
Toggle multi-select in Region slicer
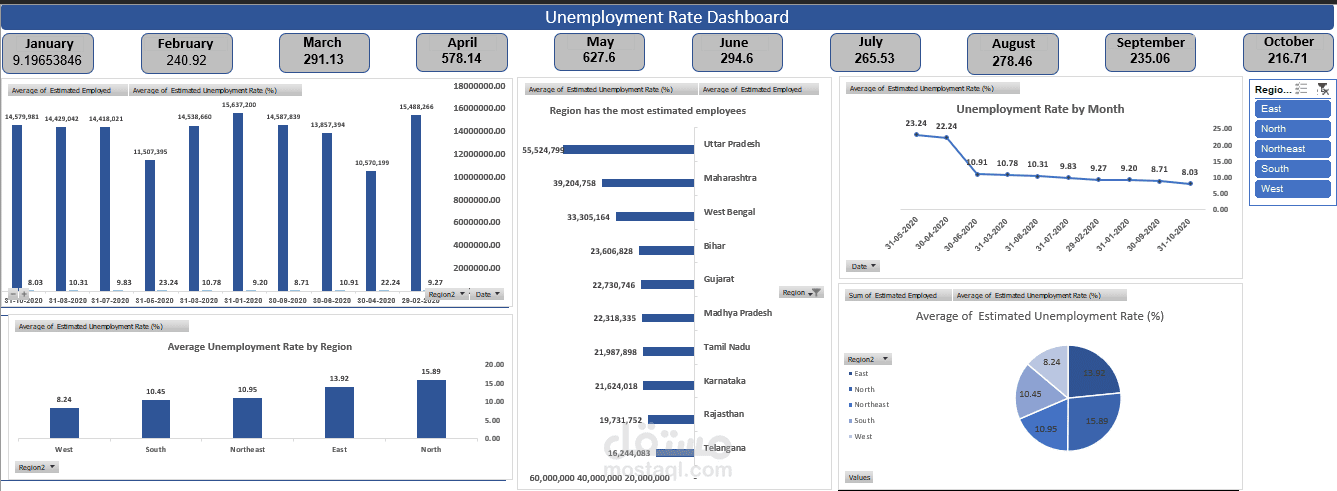(x=1301, y=89)
